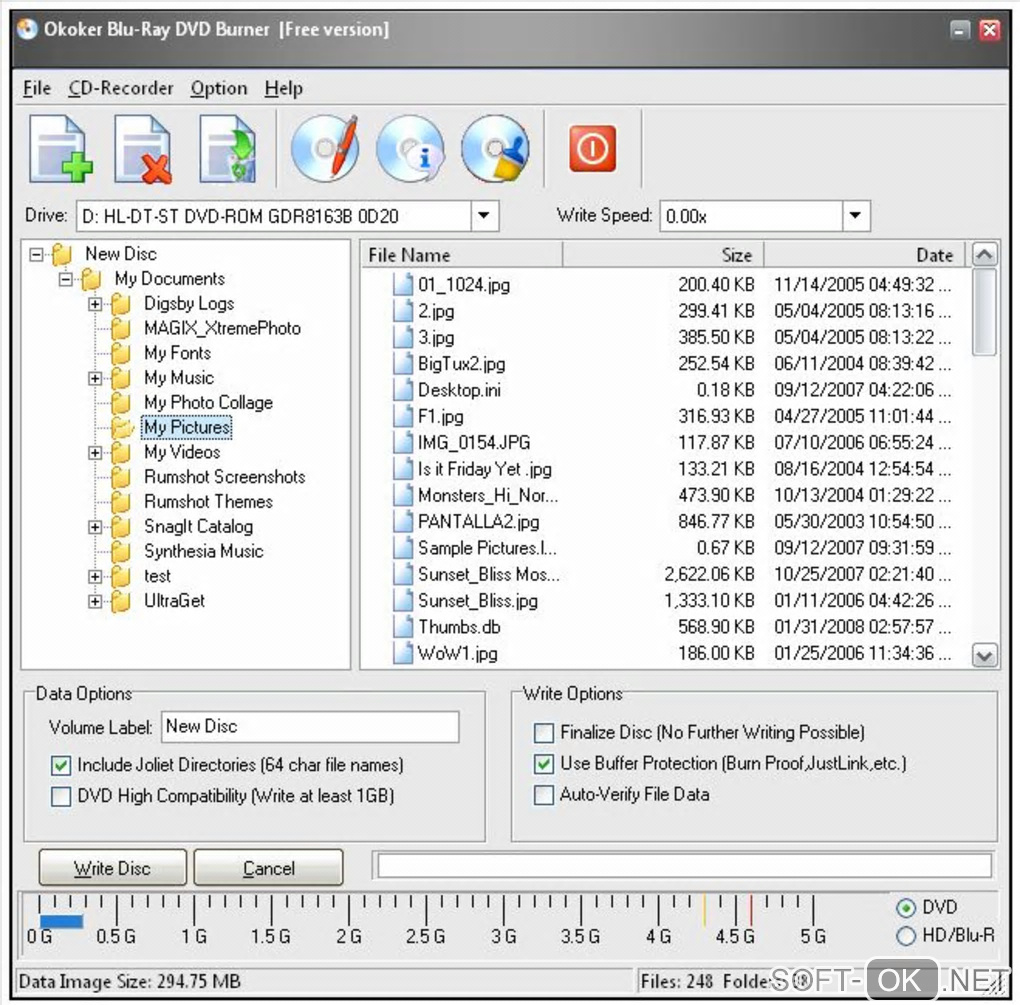
Task: Click the folder icon beside Rumshot Screenshots
Action: coord(121,477)
